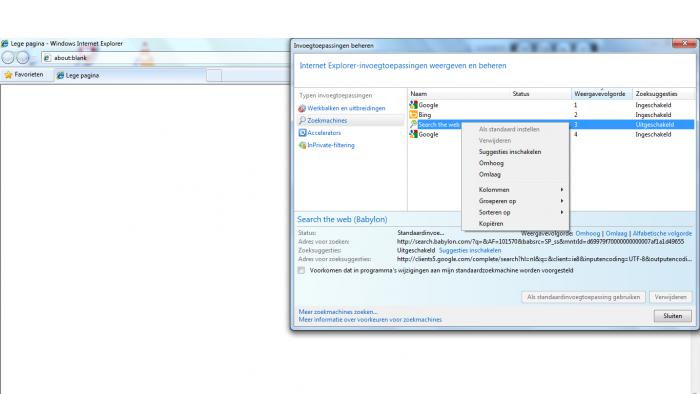Image resolution: width=700 pixels, height=394 pixels.
Task: Click the Ingeschakeld cell in the Bing row
Action: point(653,115)
